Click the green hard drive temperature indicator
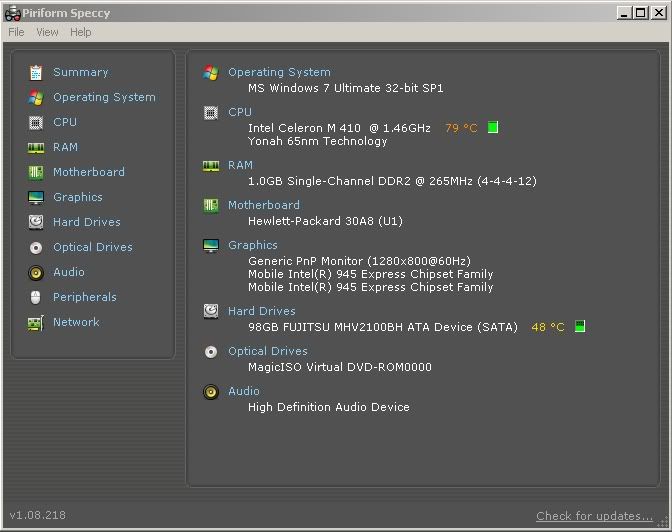672x532 pixels. point(580,326)
